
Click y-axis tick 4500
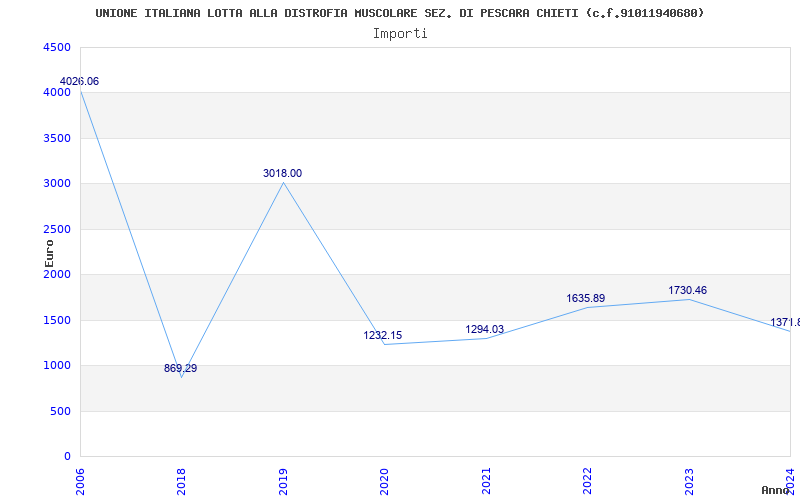57,47
